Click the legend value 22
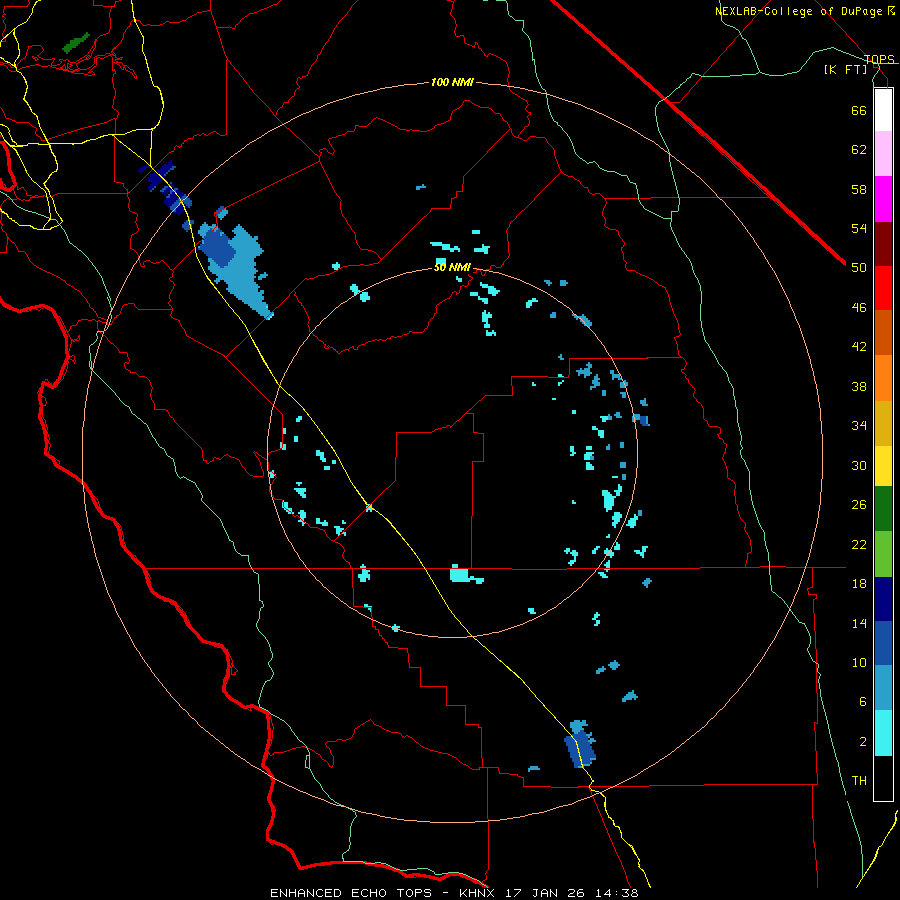This screenshot has height=900, width=900. point(859,544)
